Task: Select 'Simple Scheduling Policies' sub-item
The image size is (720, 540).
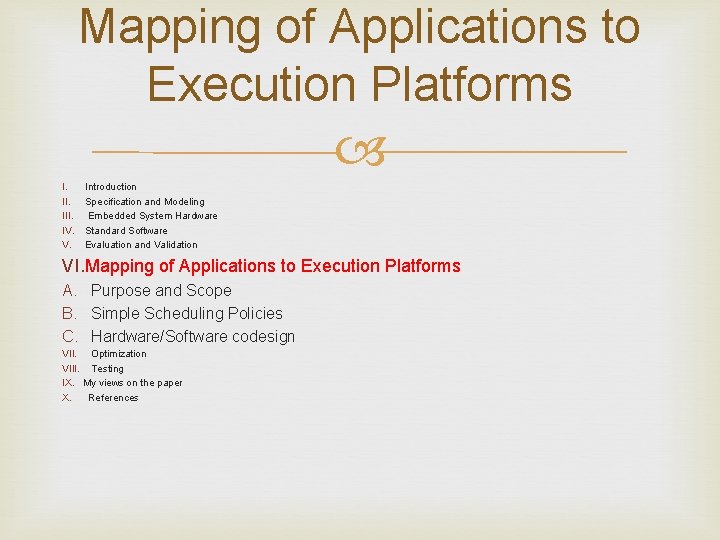Action: coord(186,314)
